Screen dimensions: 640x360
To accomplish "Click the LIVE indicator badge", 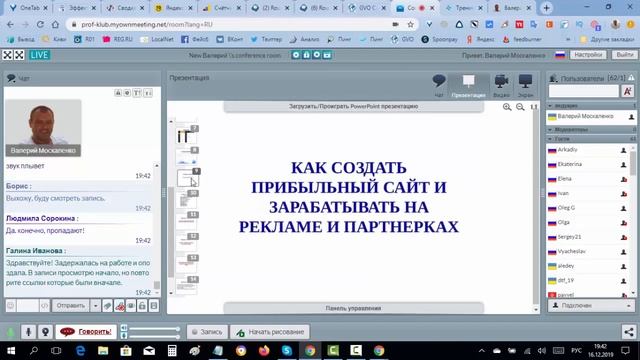I will click(39, 55).
